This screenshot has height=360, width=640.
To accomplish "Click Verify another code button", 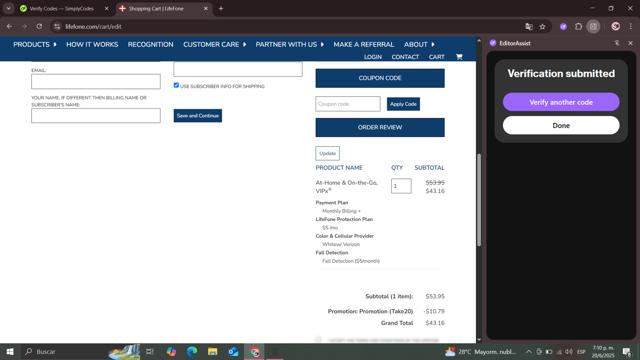I will click(561, 102).
